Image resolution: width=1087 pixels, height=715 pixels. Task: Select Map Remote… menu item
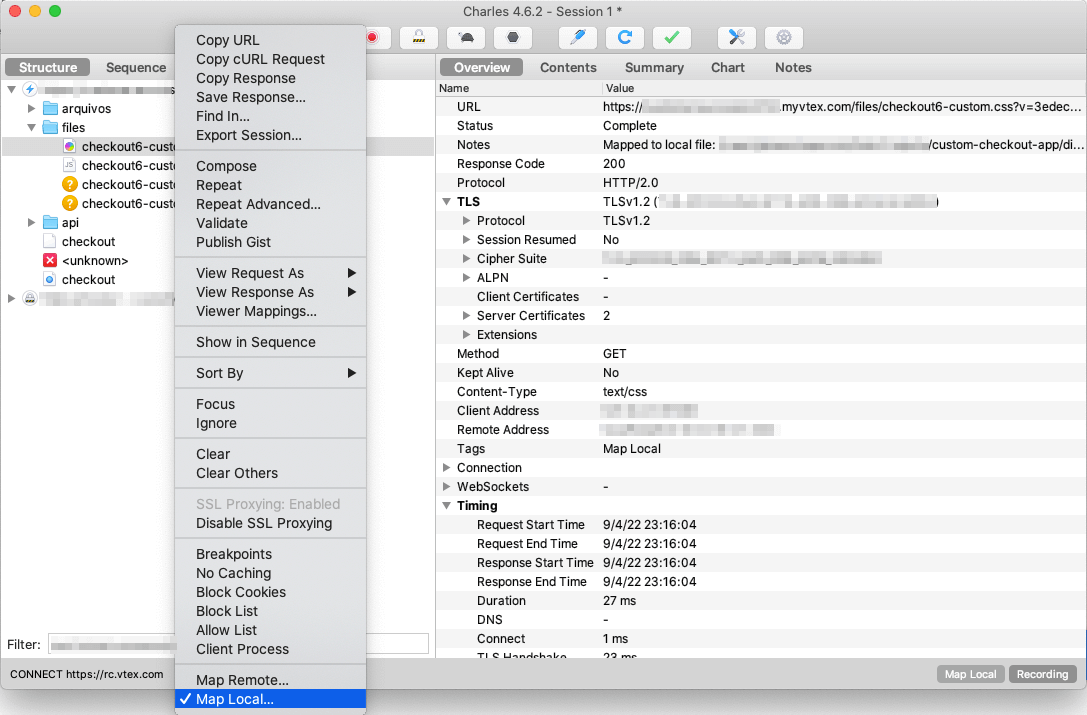click(x=270, y=680)
